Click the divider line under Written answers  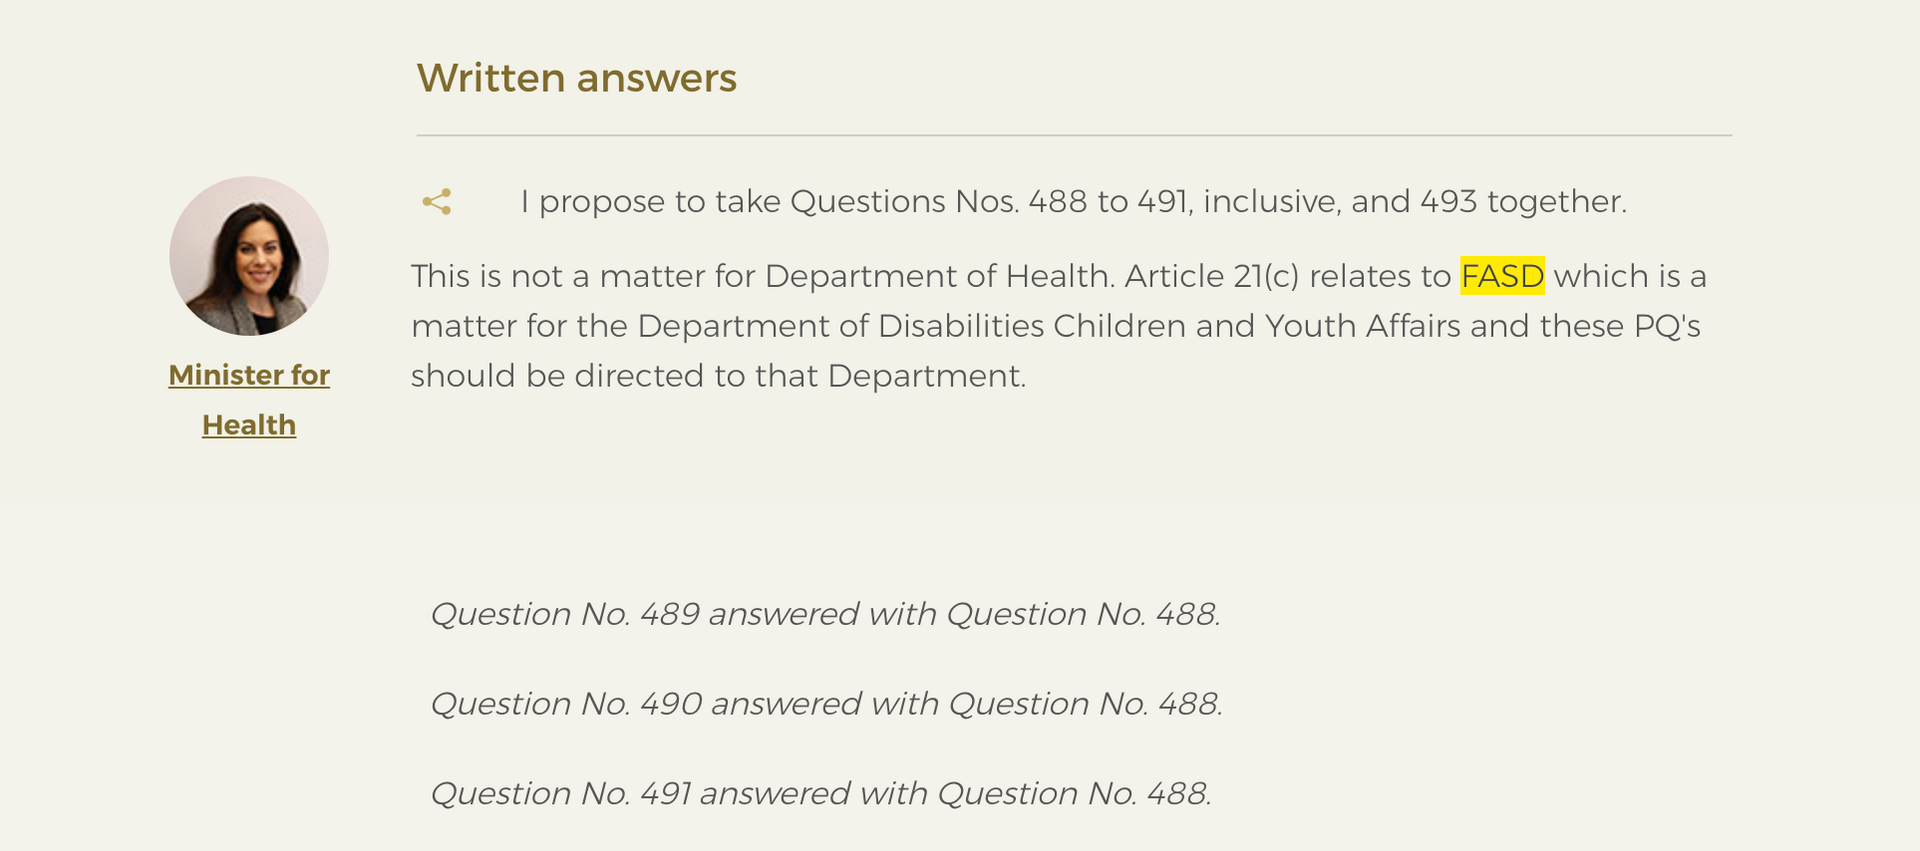[x=1074, y=135]
